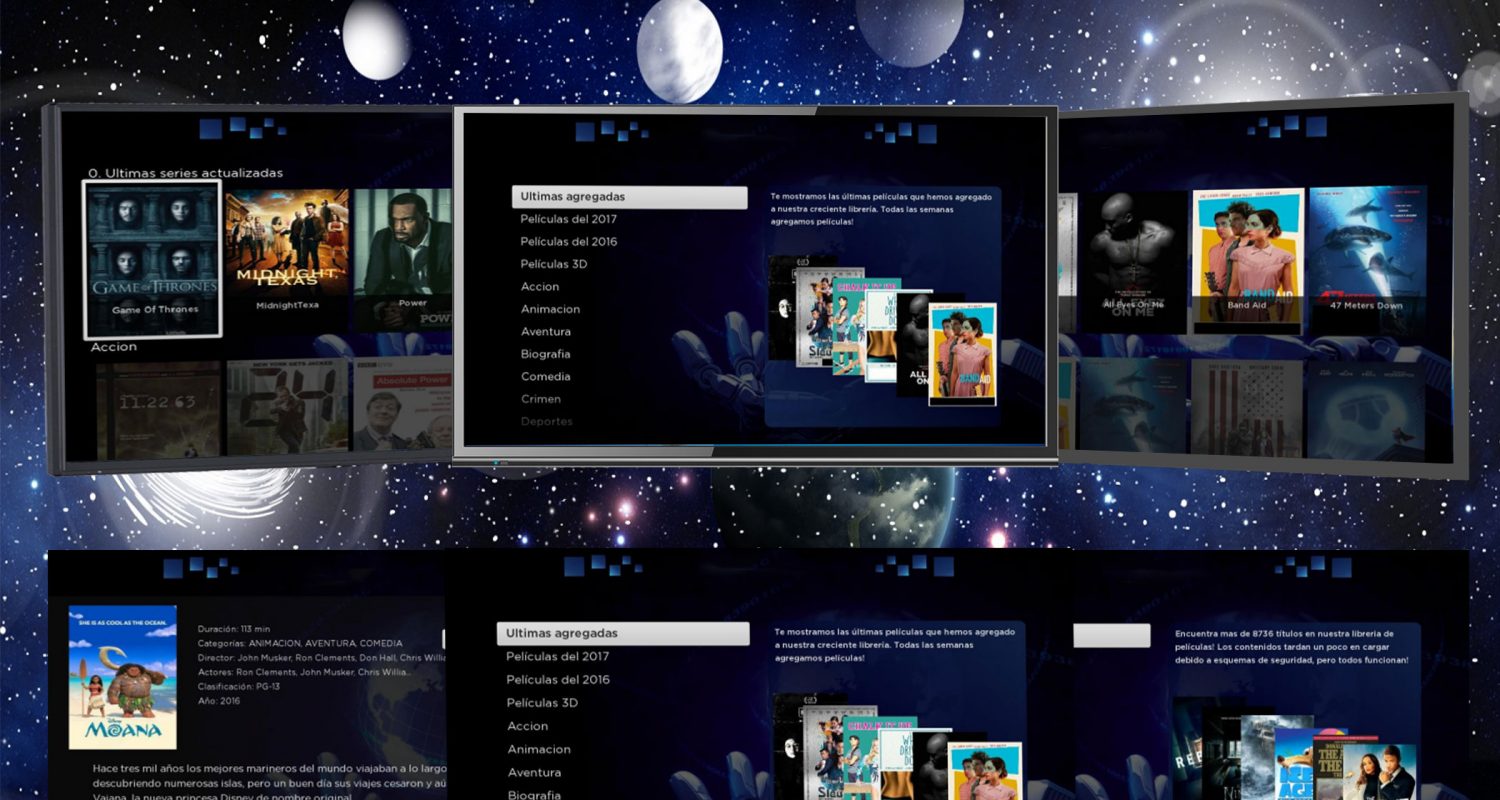Viewport: 1500px width, 800px height.
Task: Click 'Año: 2016' line
Action: [x=219, y=701]
